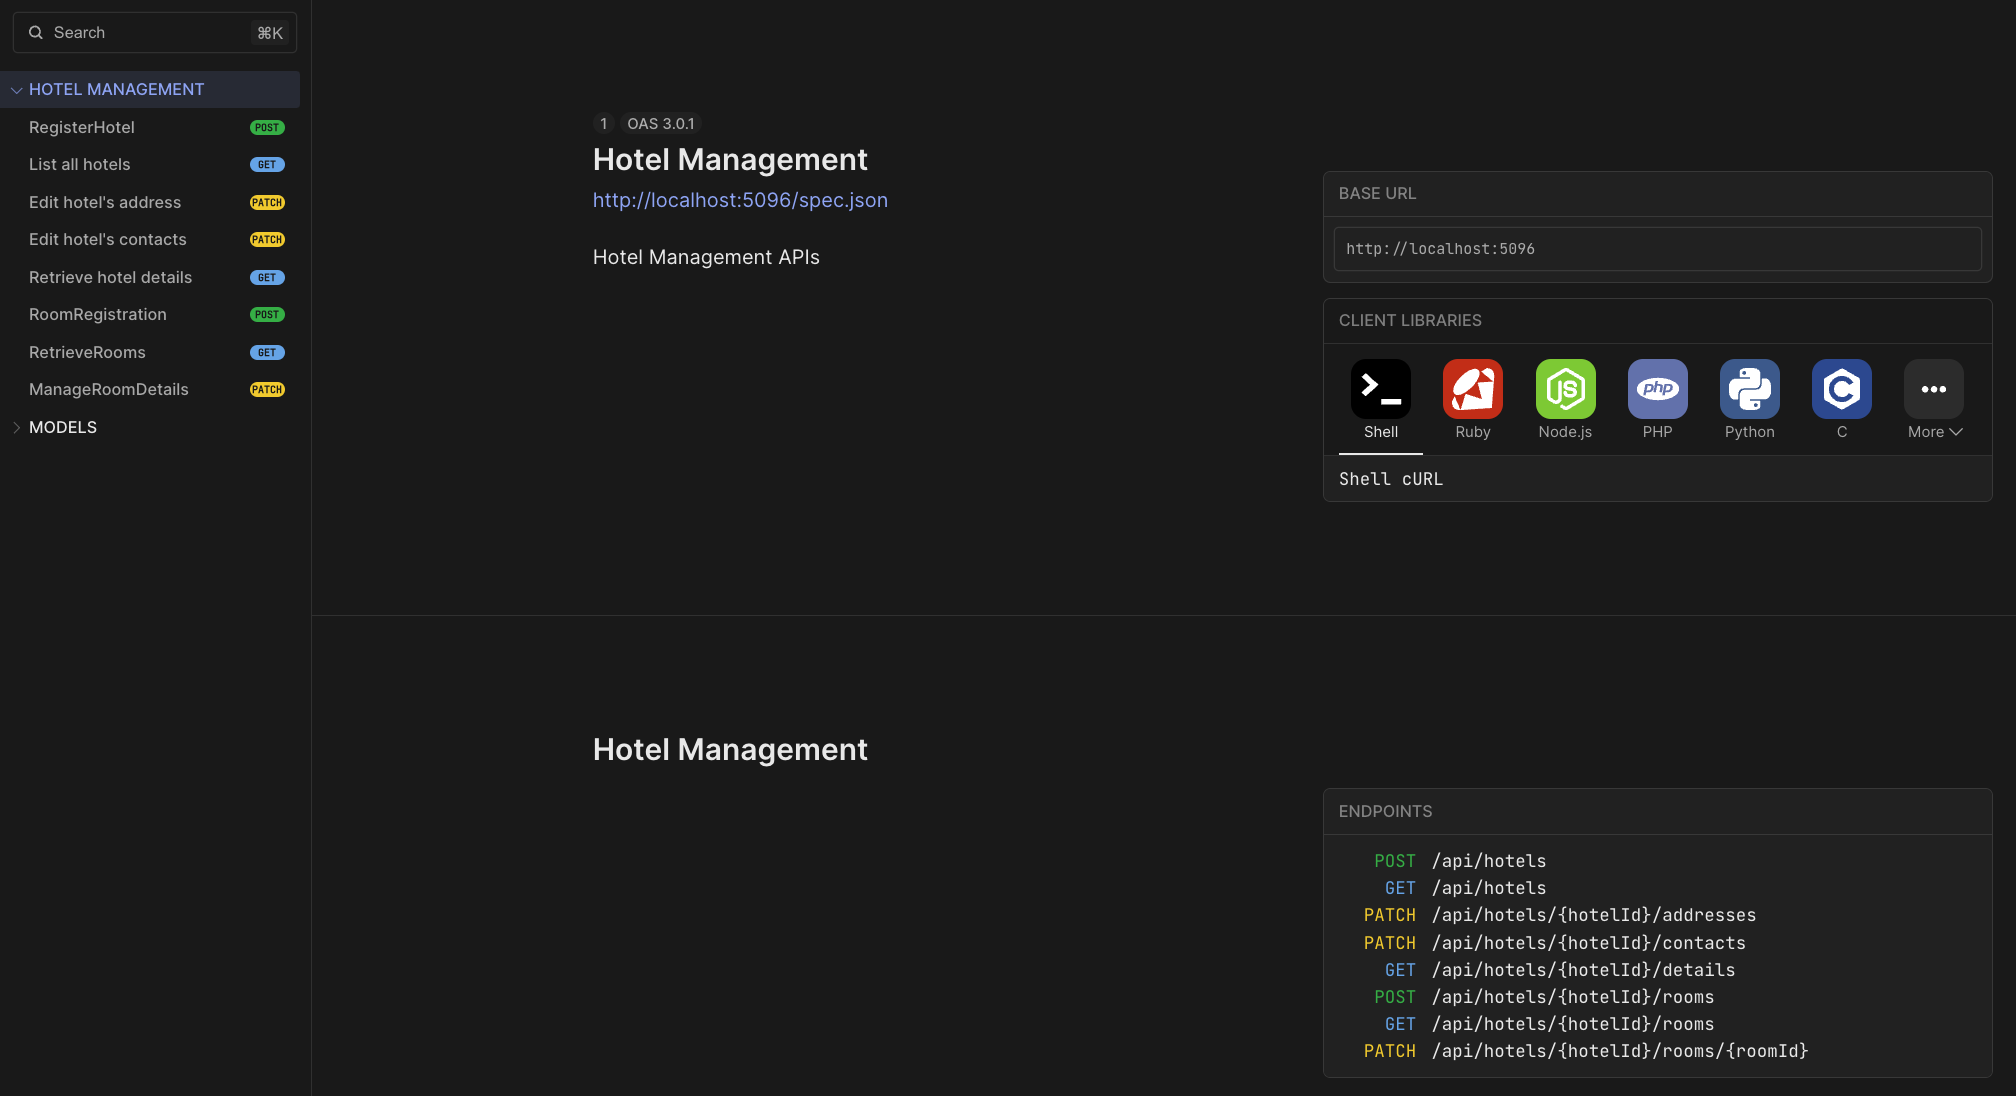
Task: Select Retrieve hotel details in sidebar
Action: [x=110, y=278]
